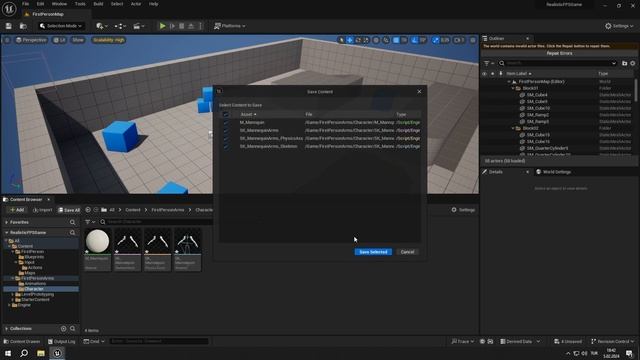Click the skip frame button next to Play
The height and width of the screenshot is (360, 640).
click(x=172, y=26)
